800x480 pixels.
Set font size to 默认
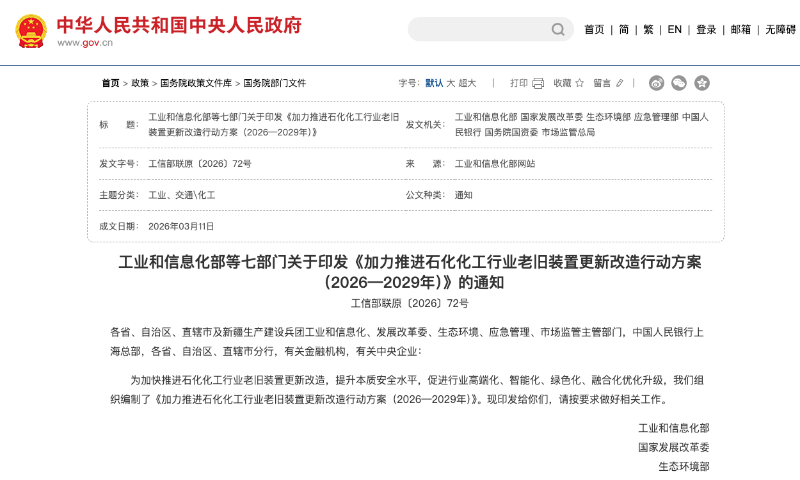click(x=434, y=83)
